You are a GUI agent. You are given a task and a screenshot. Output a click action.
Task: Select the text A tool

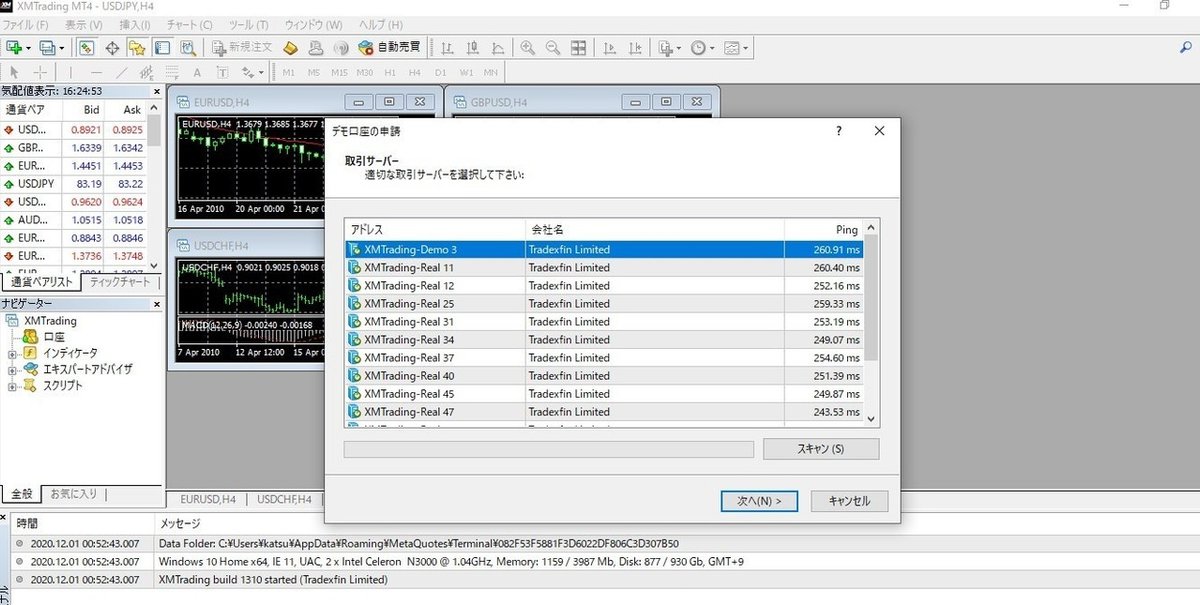click(197, 72)
